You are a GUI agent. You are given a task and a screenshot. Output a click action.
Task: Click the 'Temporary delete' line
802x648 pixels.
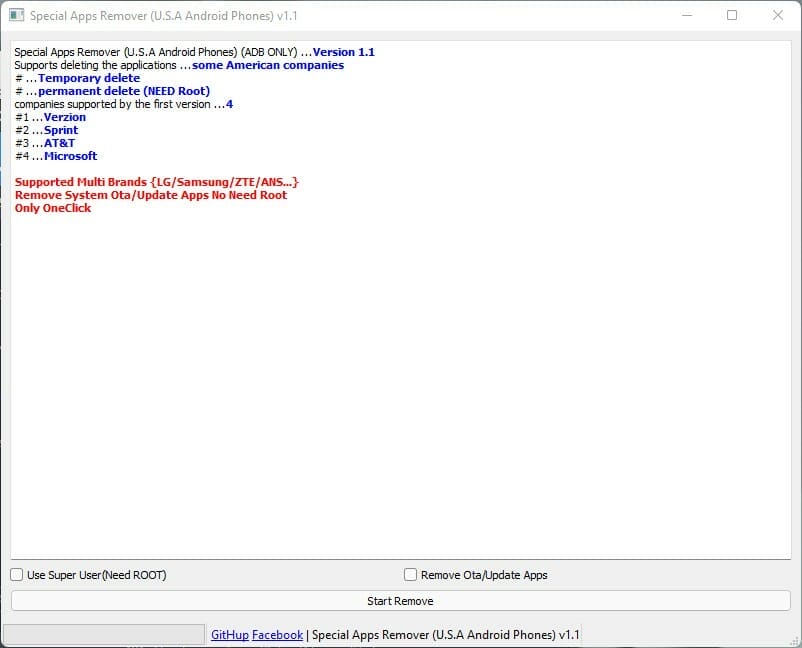pyautogui.click(x=77, y=78)
